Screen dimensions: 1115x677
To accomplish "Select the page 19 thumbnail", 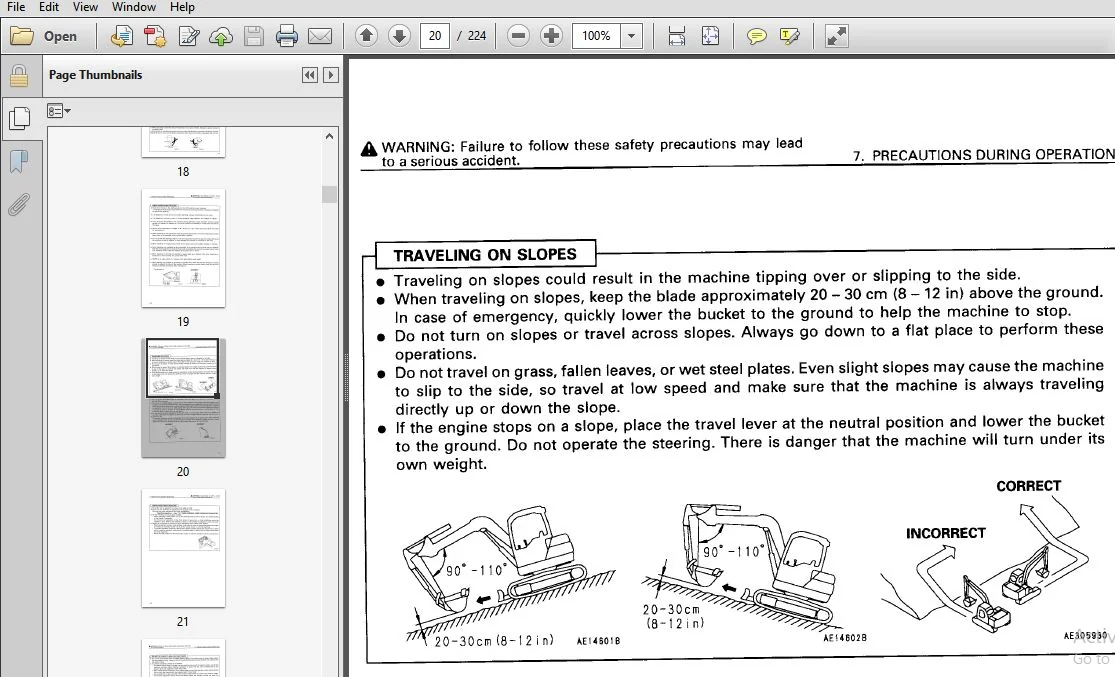I will pos(183,248).
